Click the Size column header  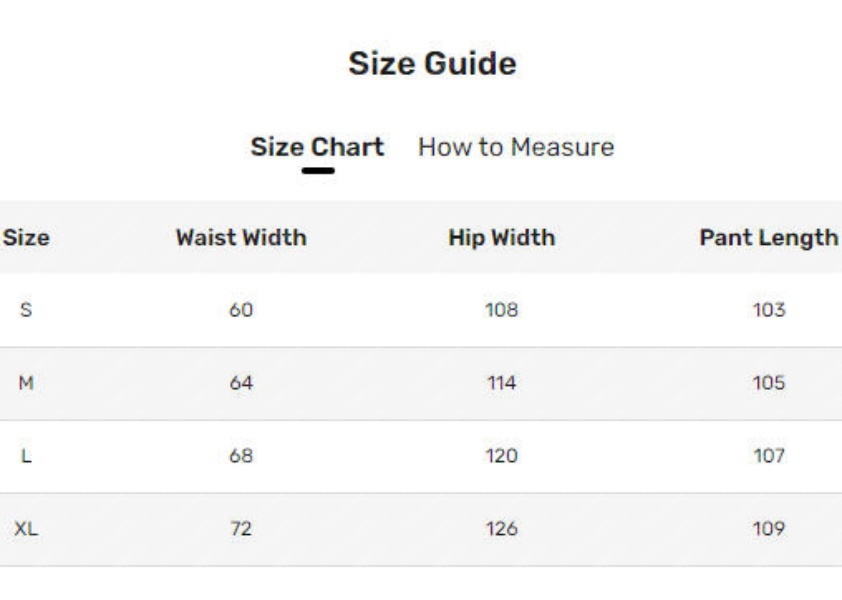pos(26,238)
